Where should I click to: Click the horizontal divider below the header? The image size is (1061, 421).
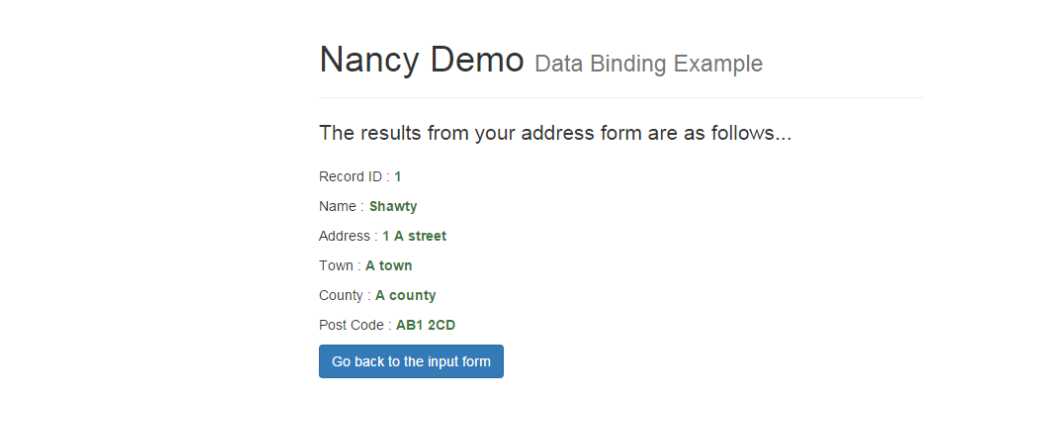click(621, 97)
